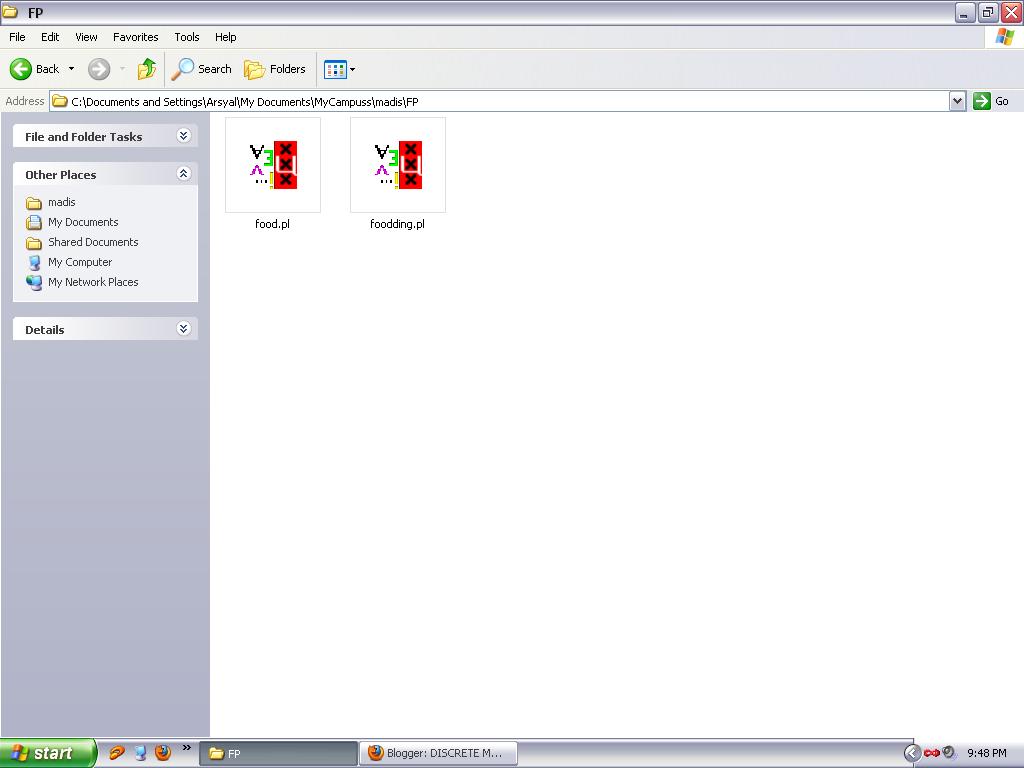Viewport: 1024px width, 768px height.
Task: Open the File menu
Action: tap(17, 37)
